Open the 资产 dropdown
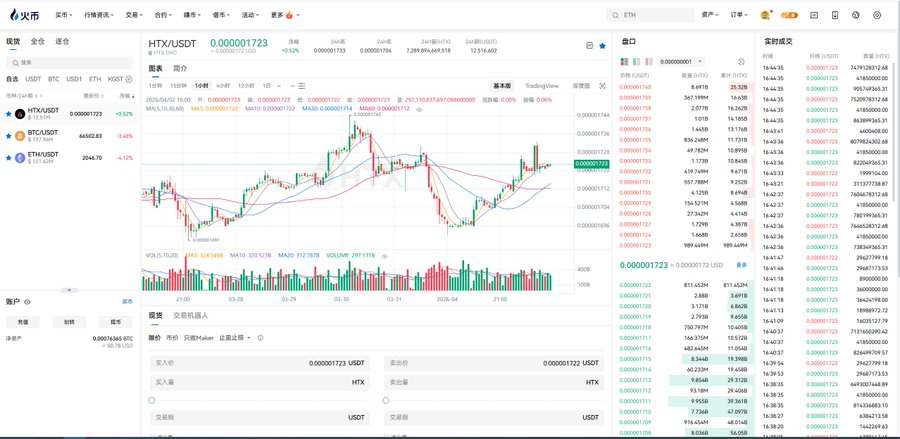 coord(710,15)
